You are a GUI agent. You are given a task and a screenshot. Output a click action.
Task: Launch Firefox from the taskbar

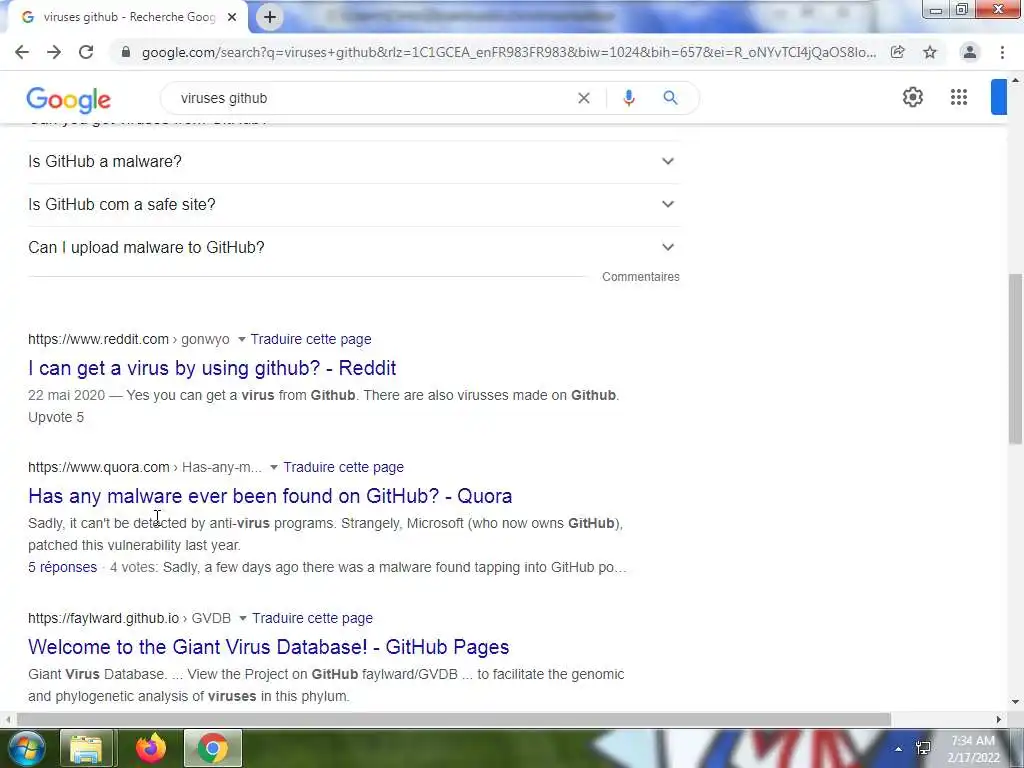tap(151, 748)
